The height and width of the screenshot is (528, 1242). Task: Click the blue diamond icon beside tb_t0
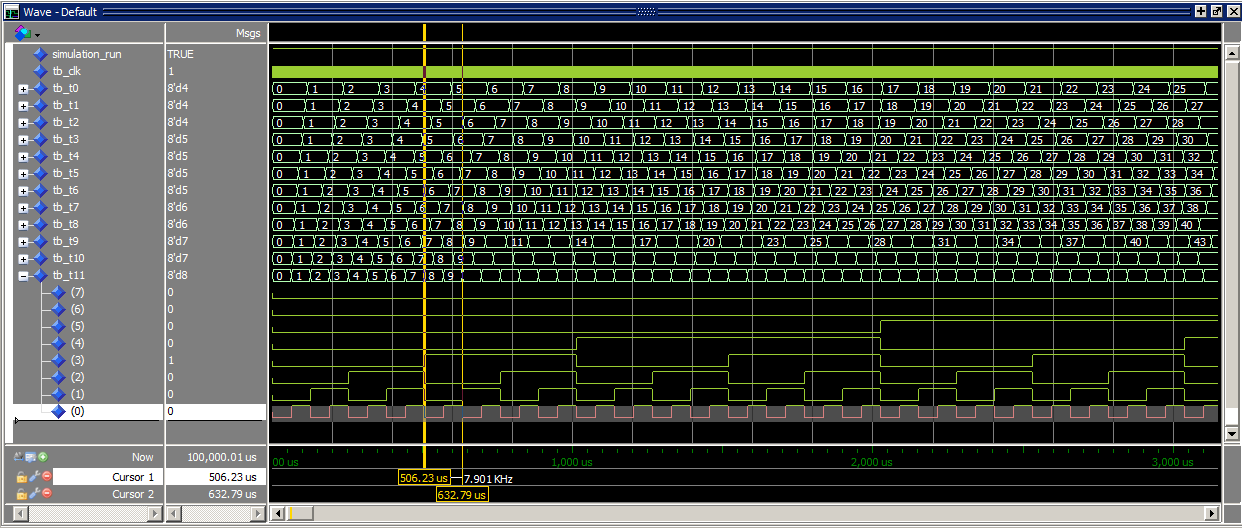(x=40, y=88)
